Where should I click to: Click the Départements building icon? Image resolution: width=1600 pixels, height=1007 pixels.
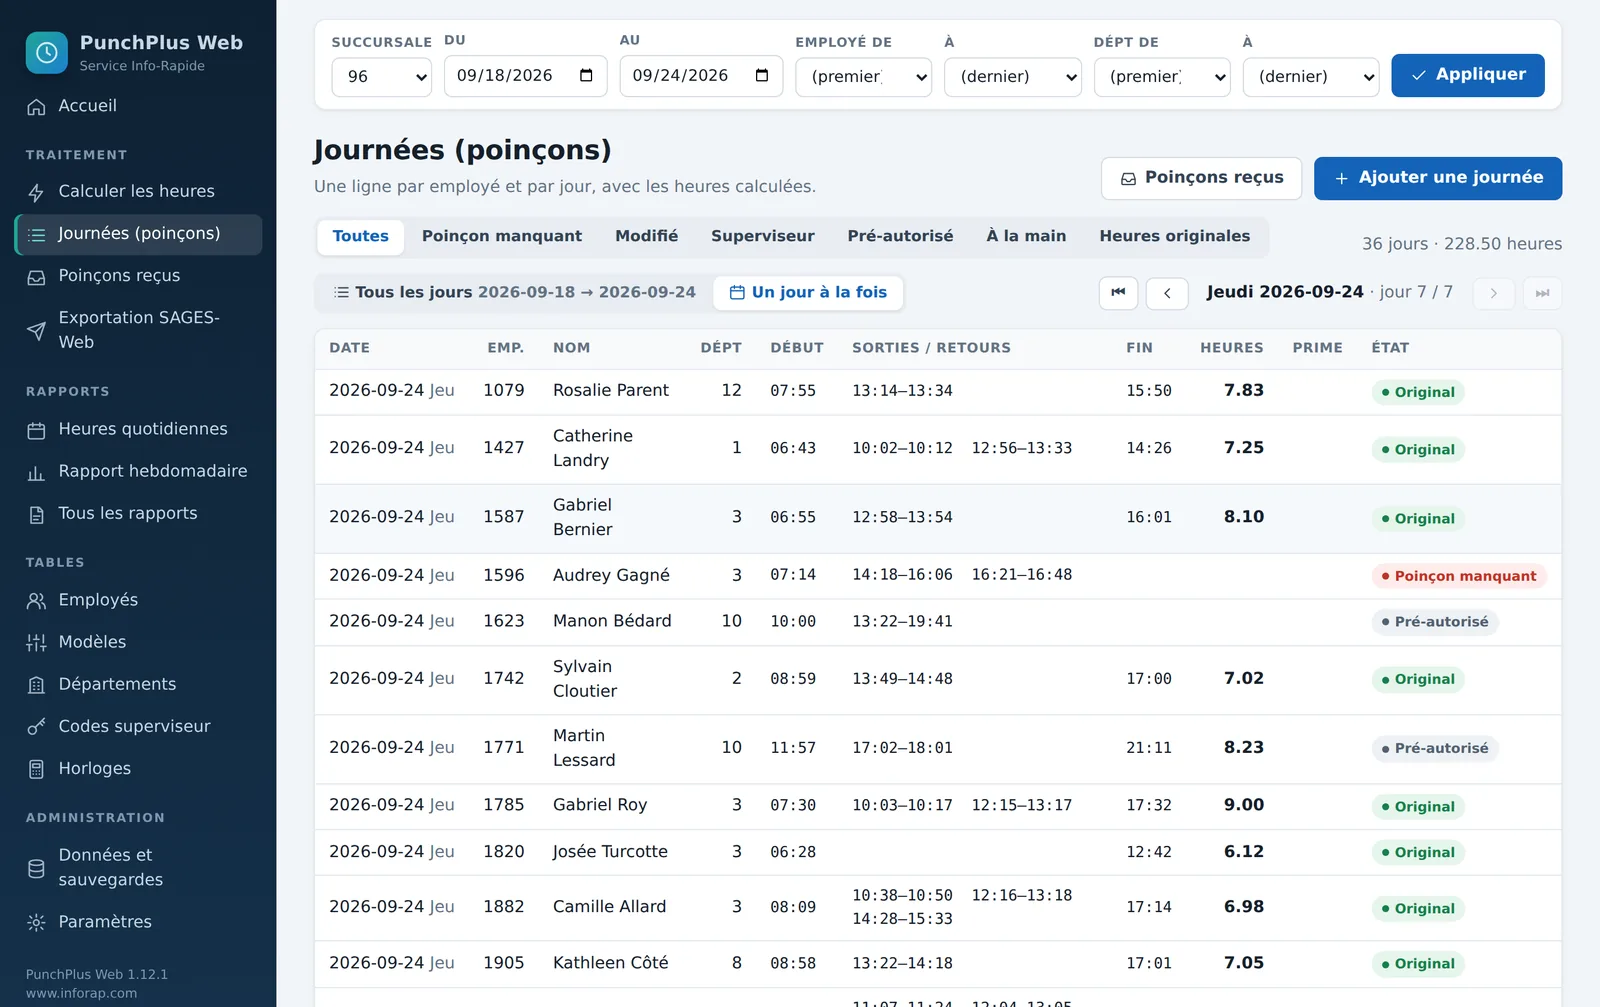point(36,685)
